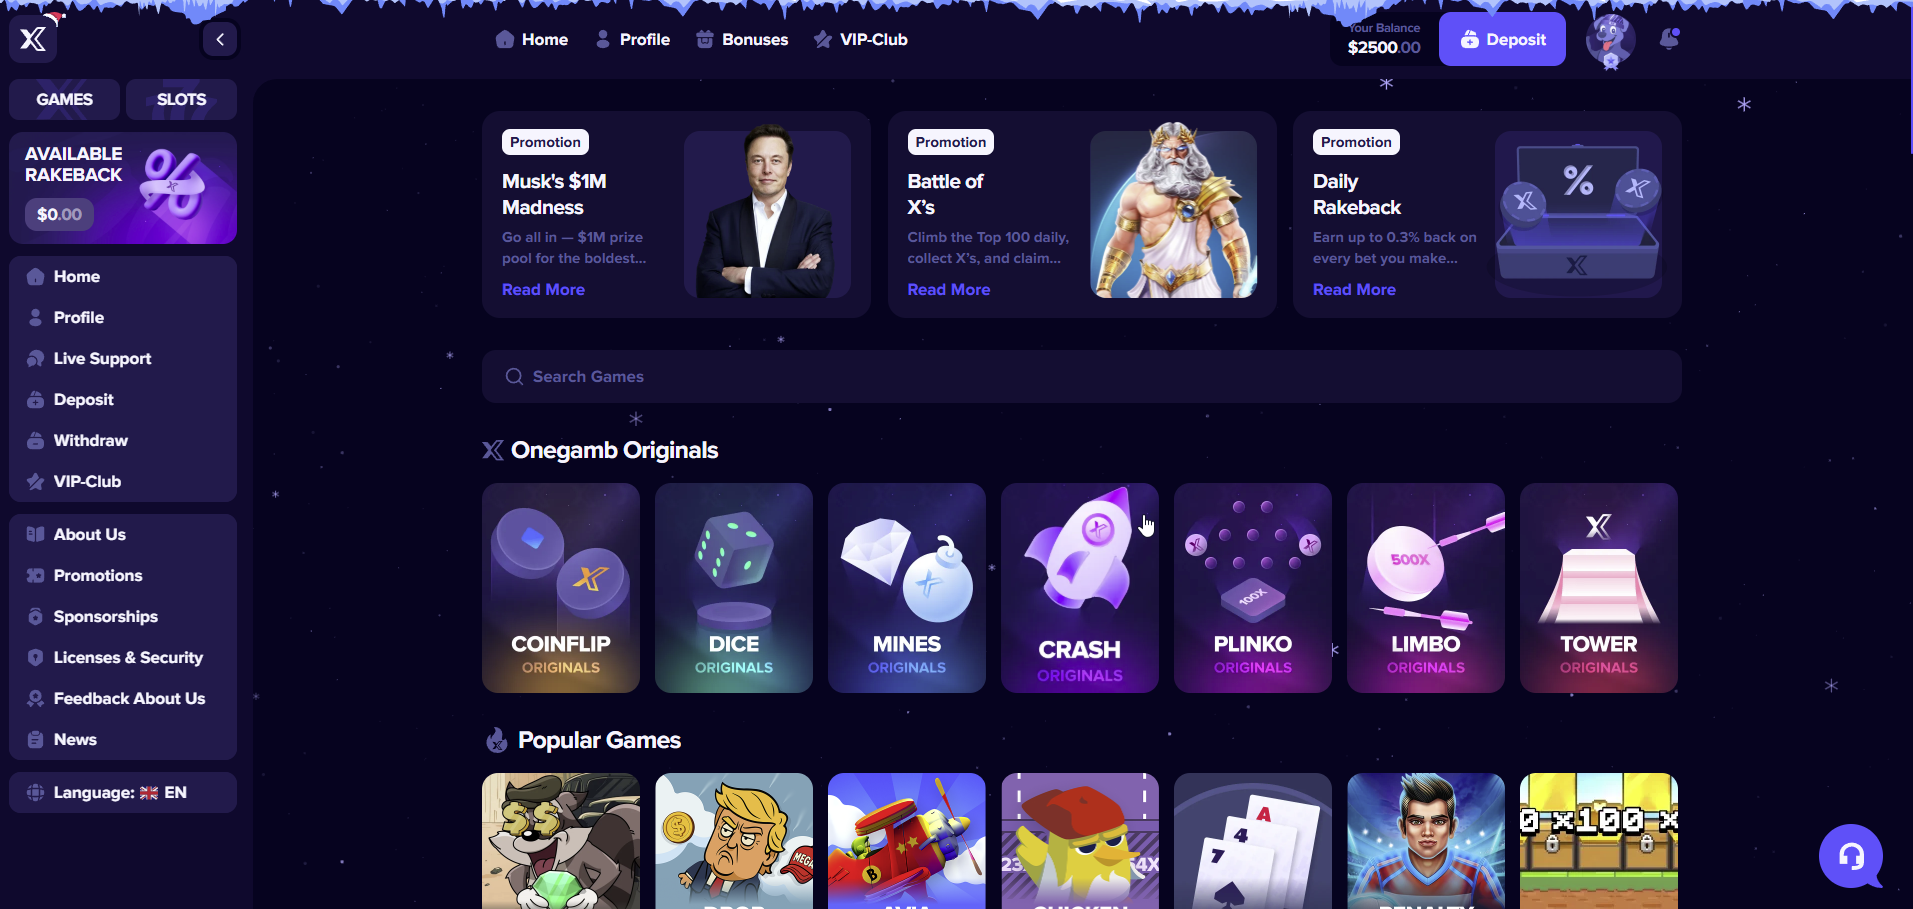This screenshot has height=909, width=1913.
Task: Click the Licenses & Security shield icon
Action: point(36,657)
